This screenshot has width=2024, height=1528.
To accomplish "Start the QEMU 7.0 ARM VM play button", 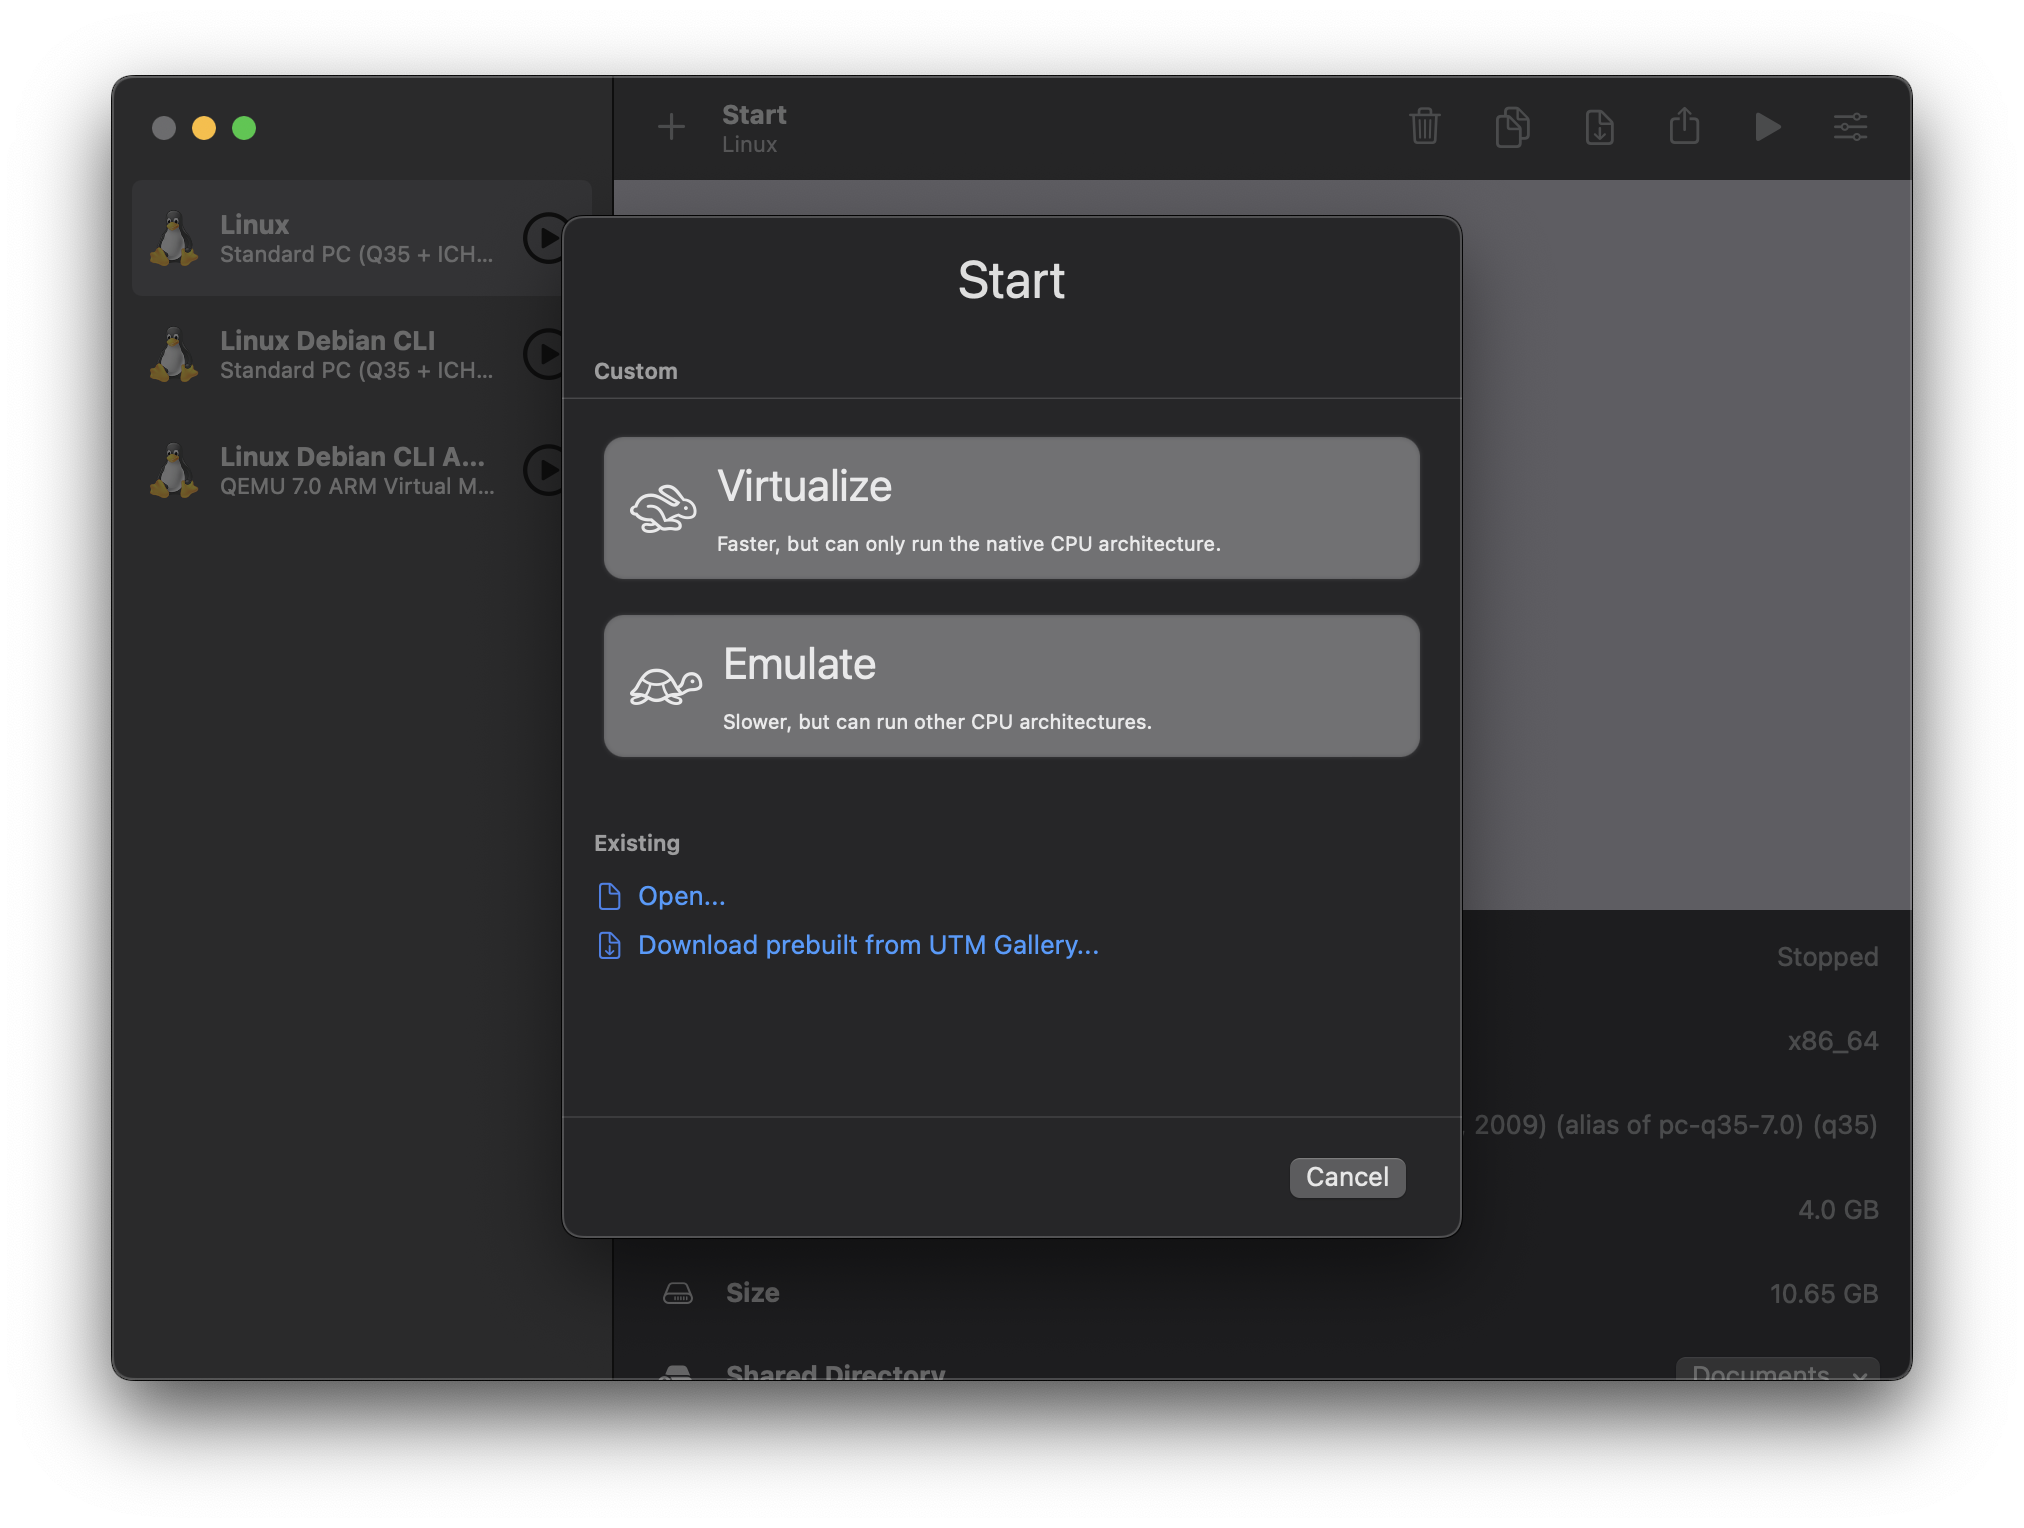I will pos(546,470).
